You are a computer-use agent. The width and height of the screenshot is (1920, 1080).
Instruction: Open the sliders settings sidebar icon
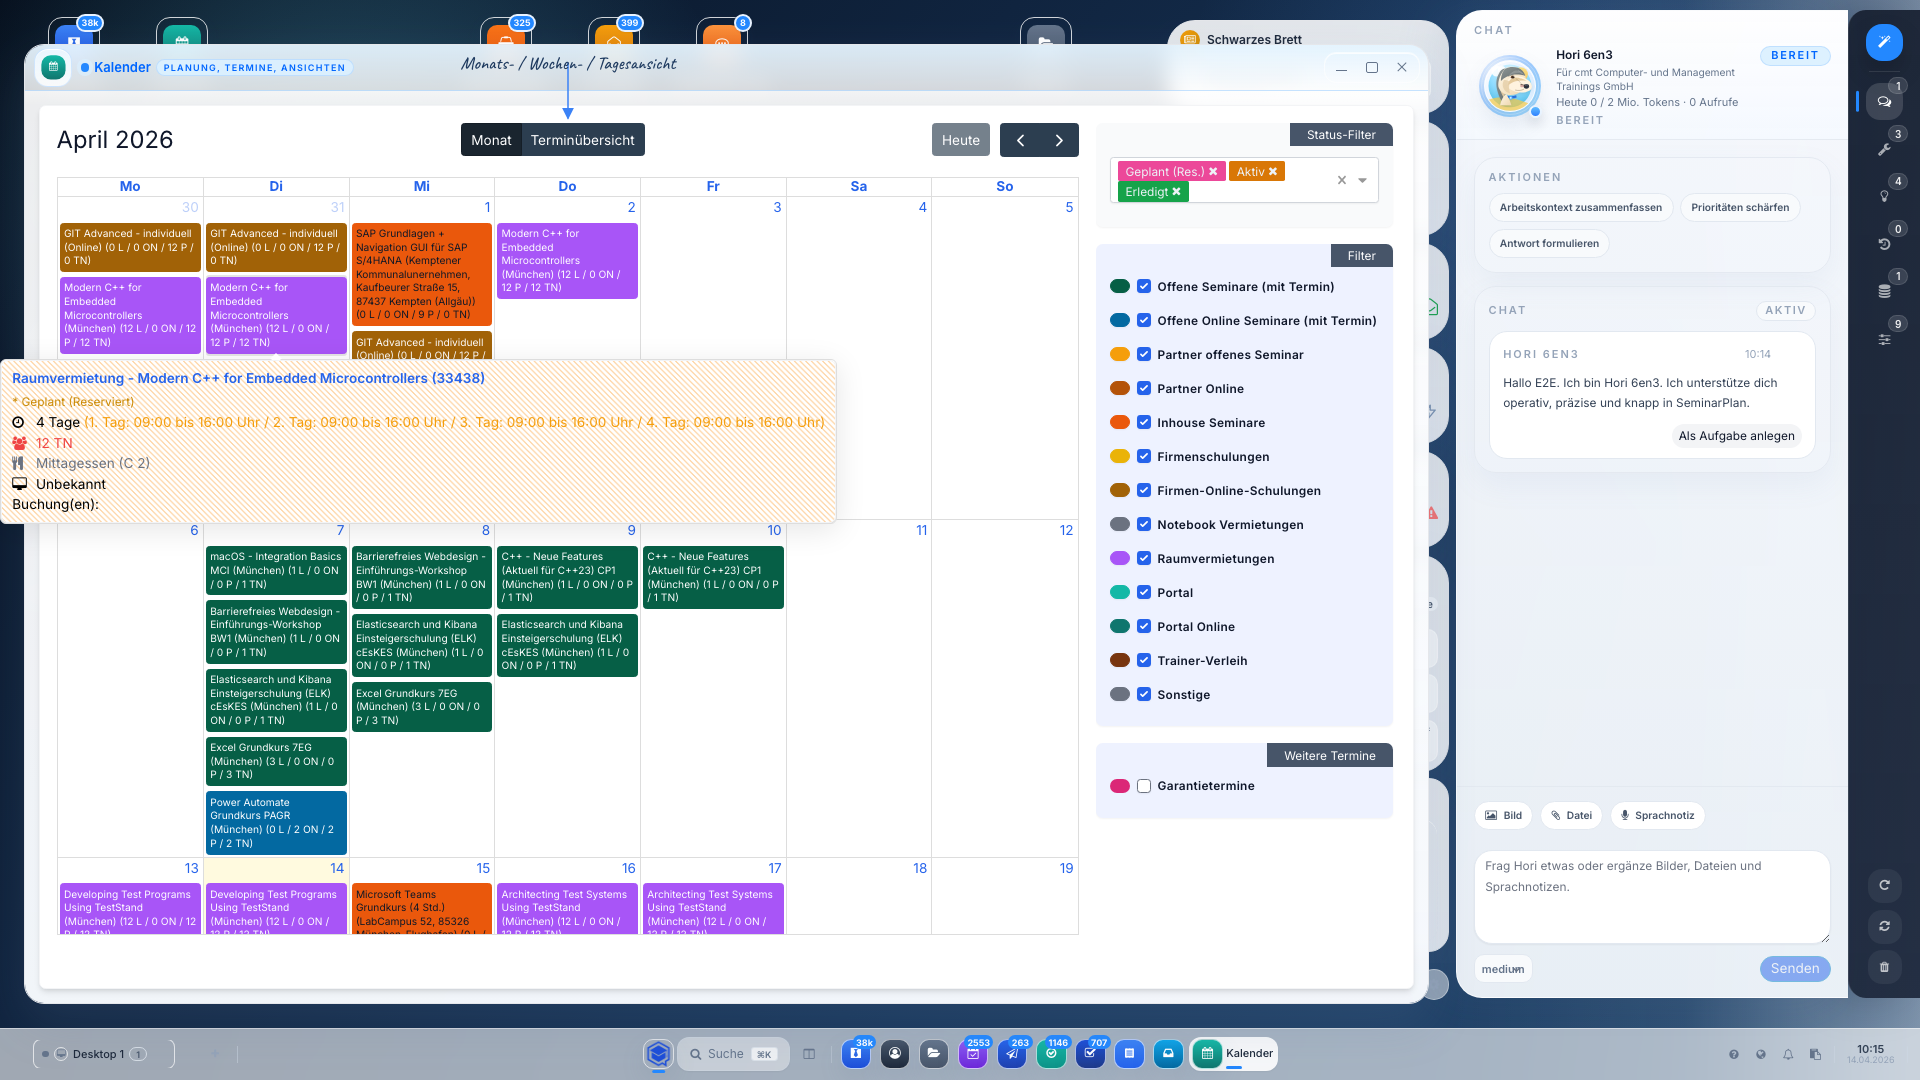click(1884, 339)
